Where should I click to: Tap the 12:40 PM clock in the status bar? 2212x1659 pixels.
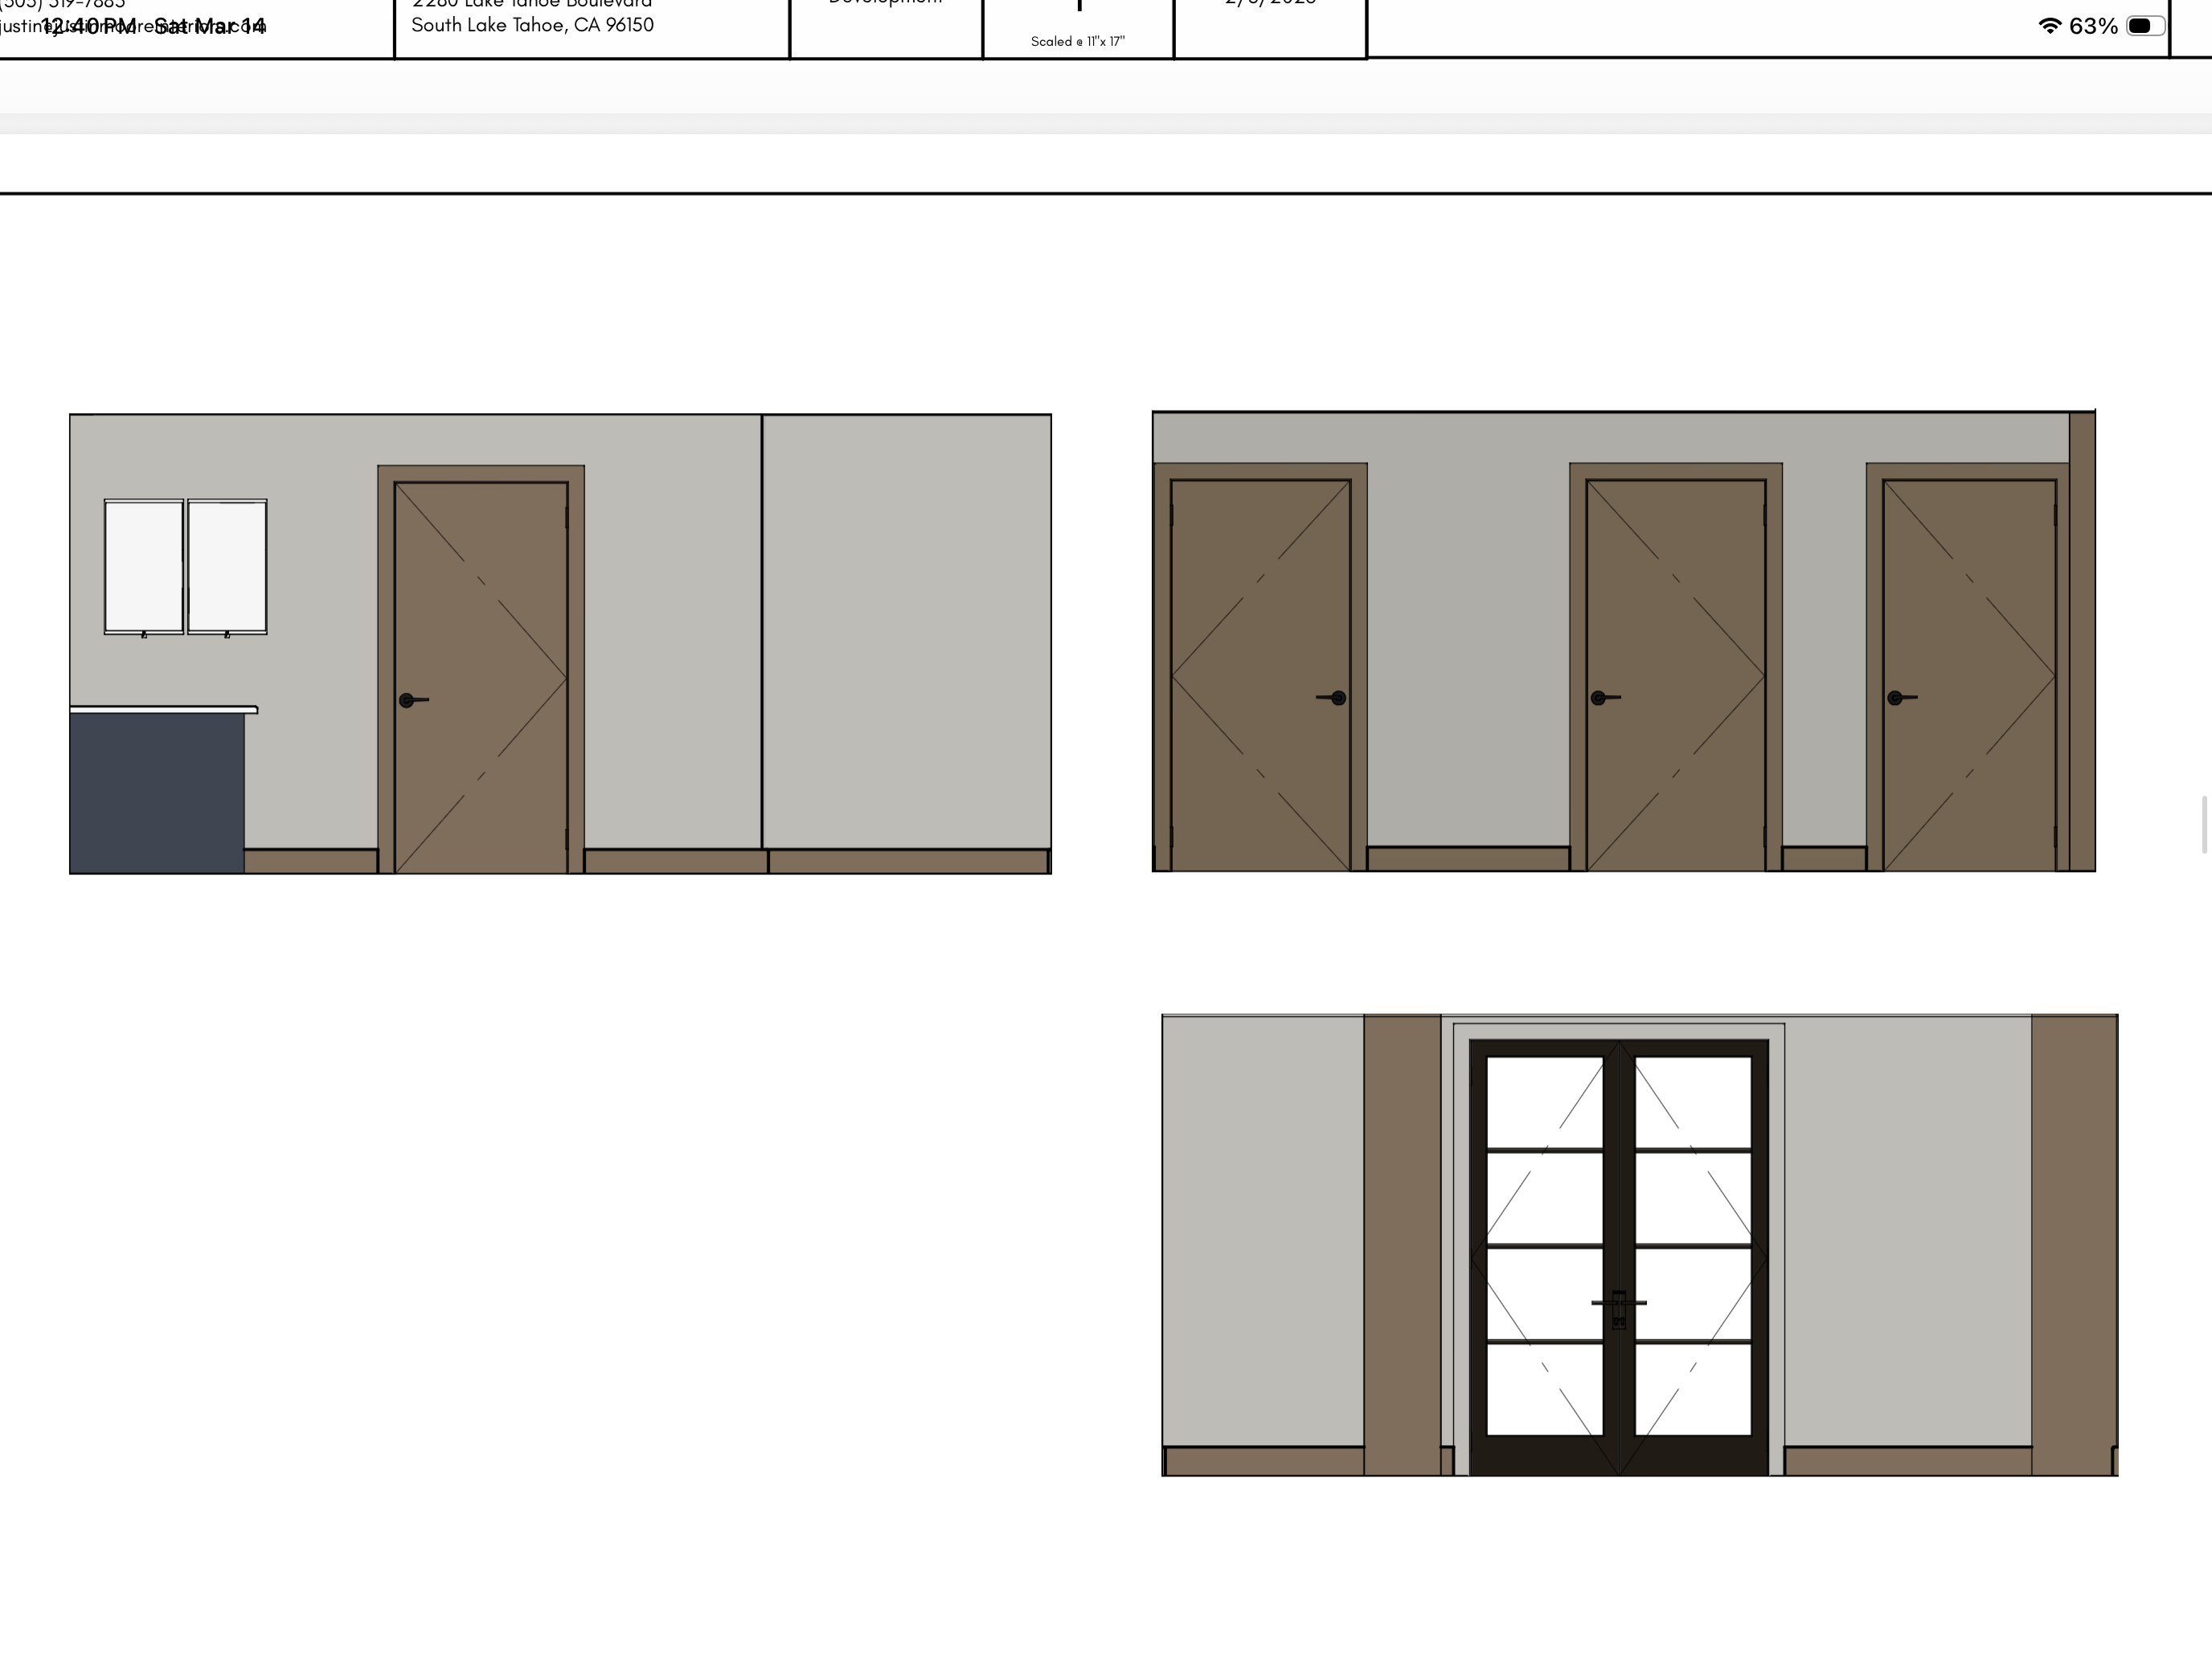pyautogui.click(x=88, y=26)
